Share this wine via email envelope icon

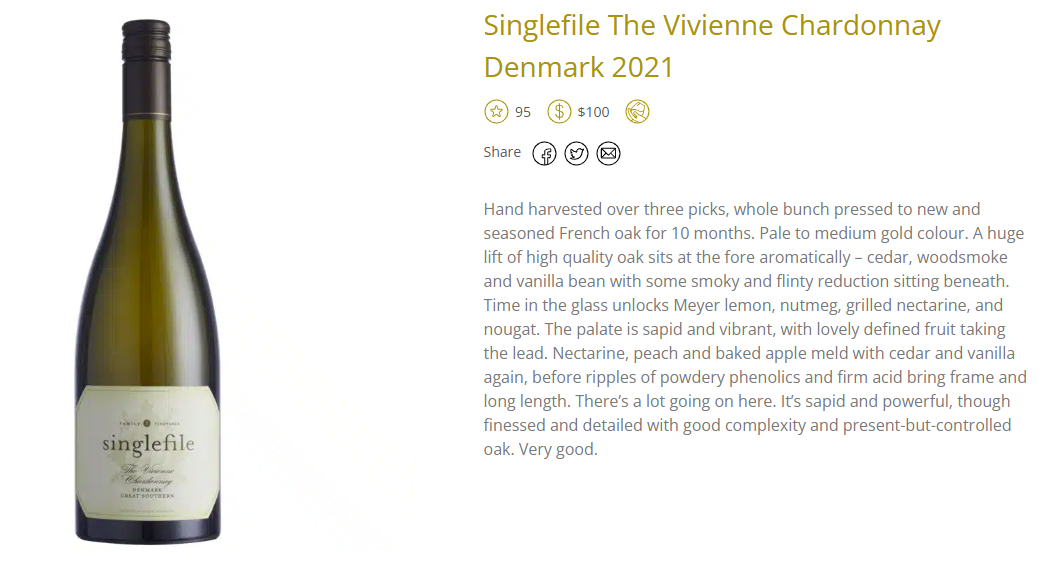coord(609,154)
